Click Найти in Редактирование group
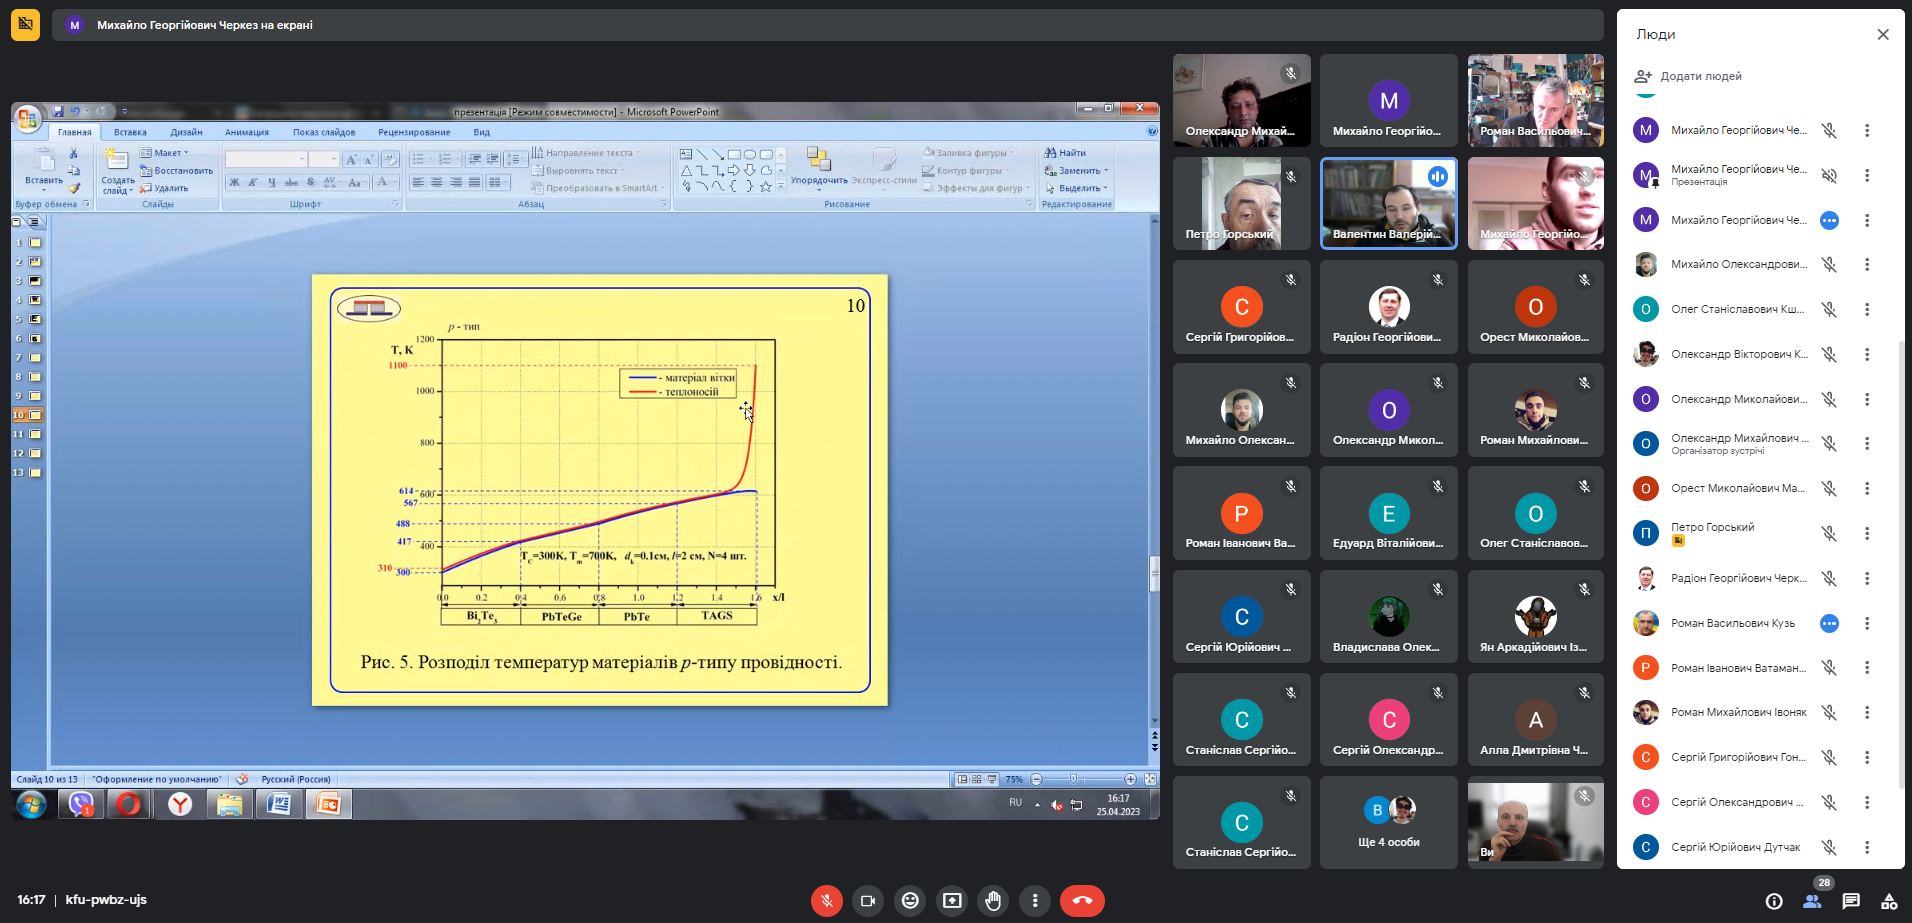This screenshot has width=1912, height=923. click(x=1066, y=153)
